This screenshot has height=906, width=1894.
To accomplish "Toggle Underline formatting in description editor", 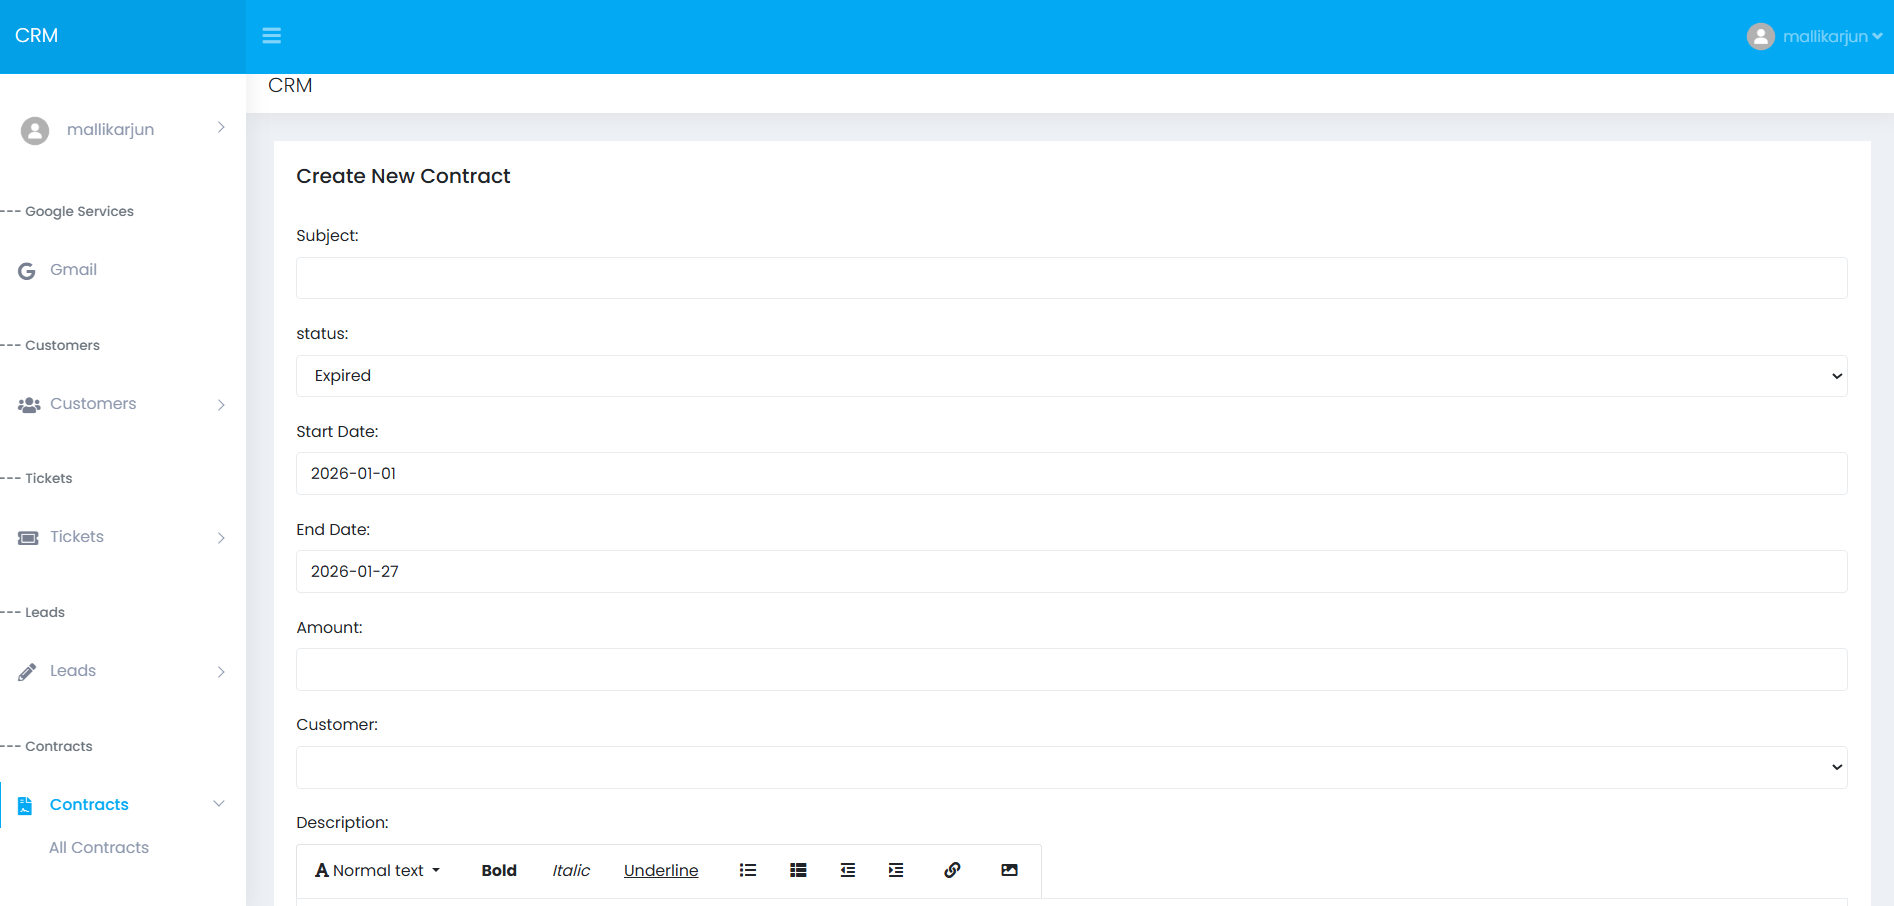I will pyautogui.click(x=660, y=870).
